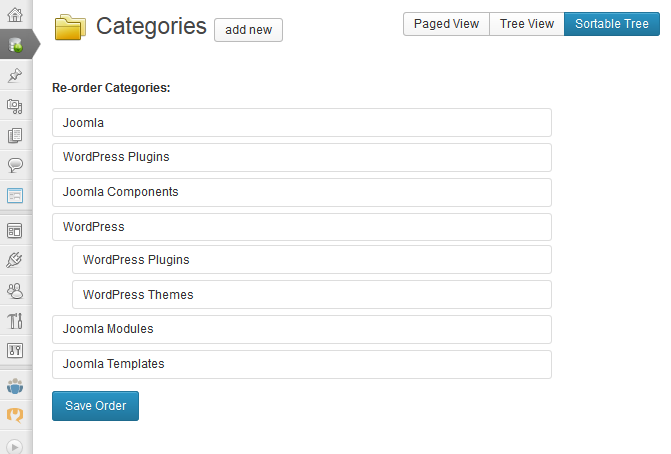
Task: Open the Plugins plug icon
Action: tap(15, 260)
